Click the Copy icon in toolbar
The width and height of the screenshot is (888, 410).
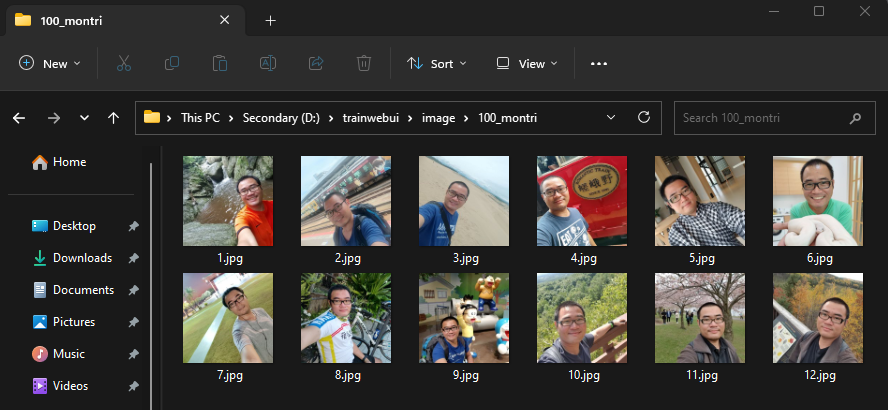click(172, 63)
